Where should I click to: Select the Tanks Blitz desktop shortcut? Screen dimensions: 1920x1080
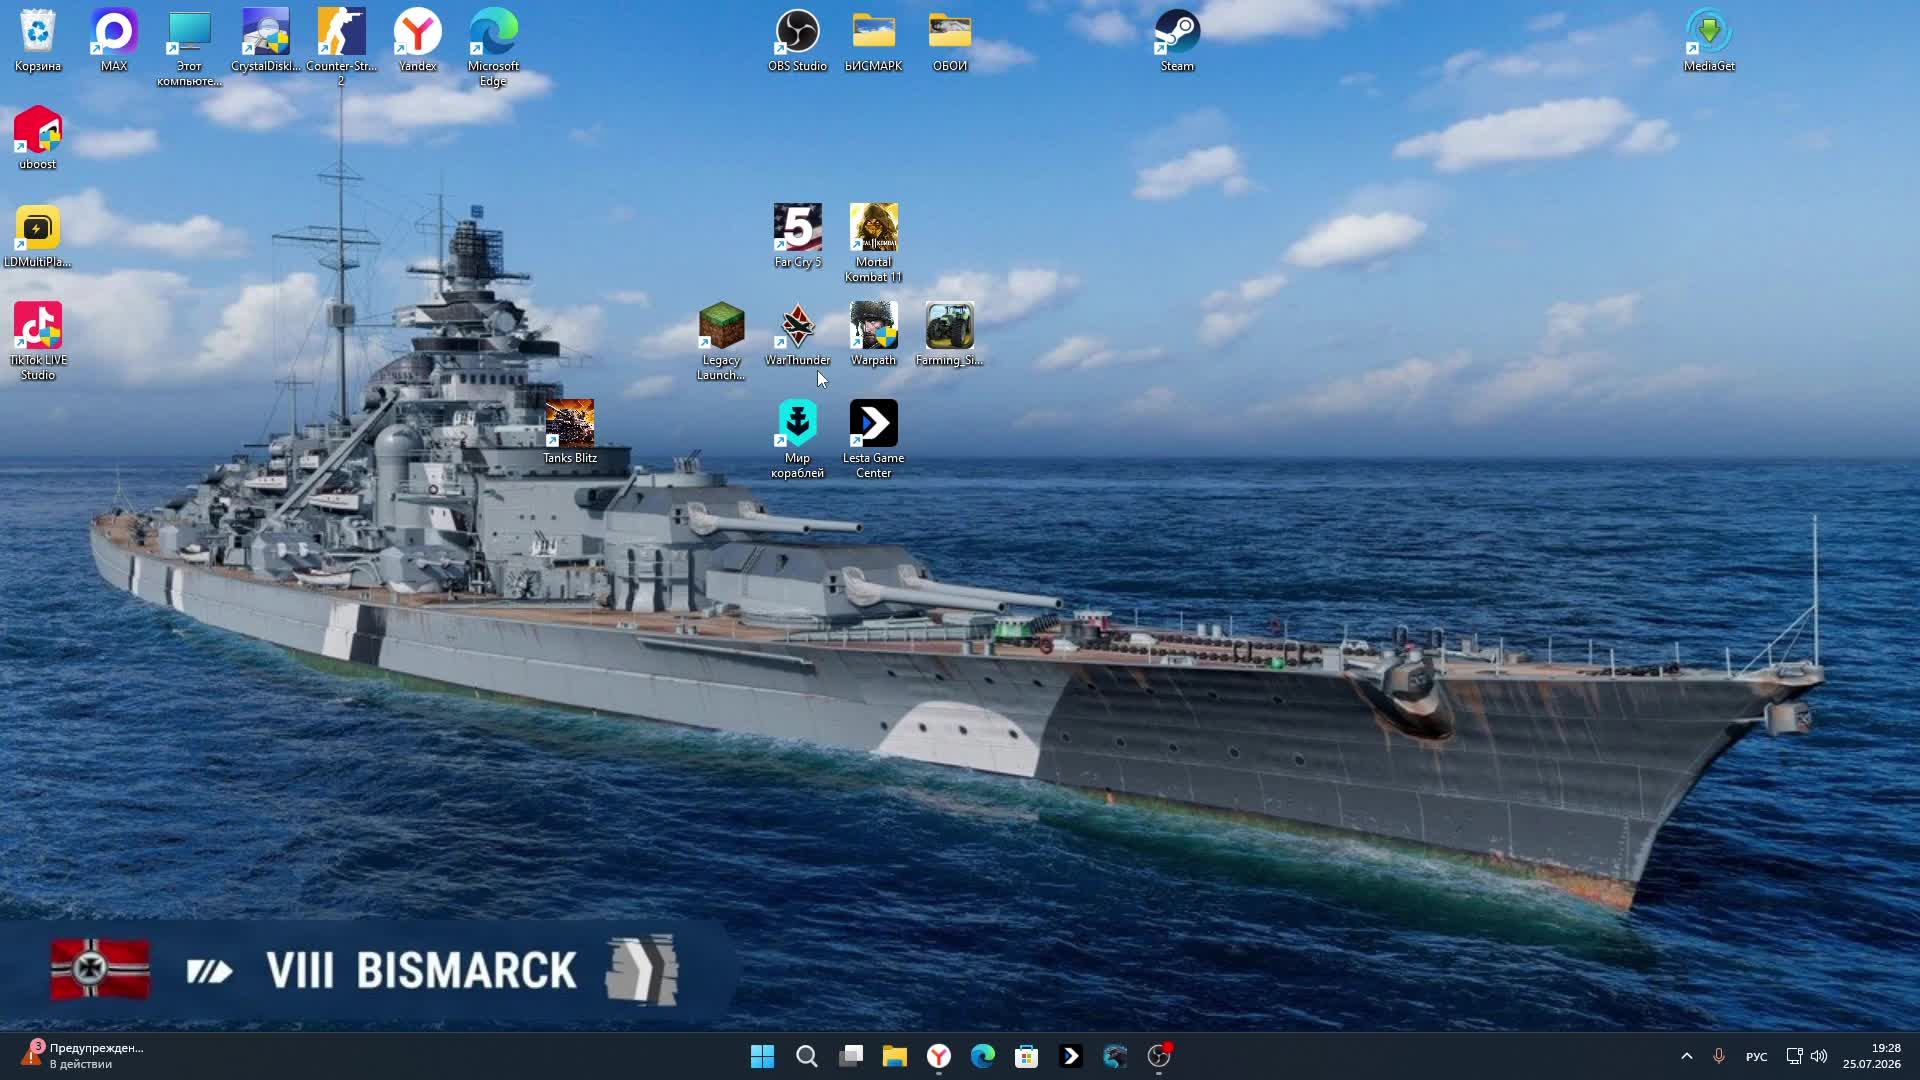tap(570, 433)
